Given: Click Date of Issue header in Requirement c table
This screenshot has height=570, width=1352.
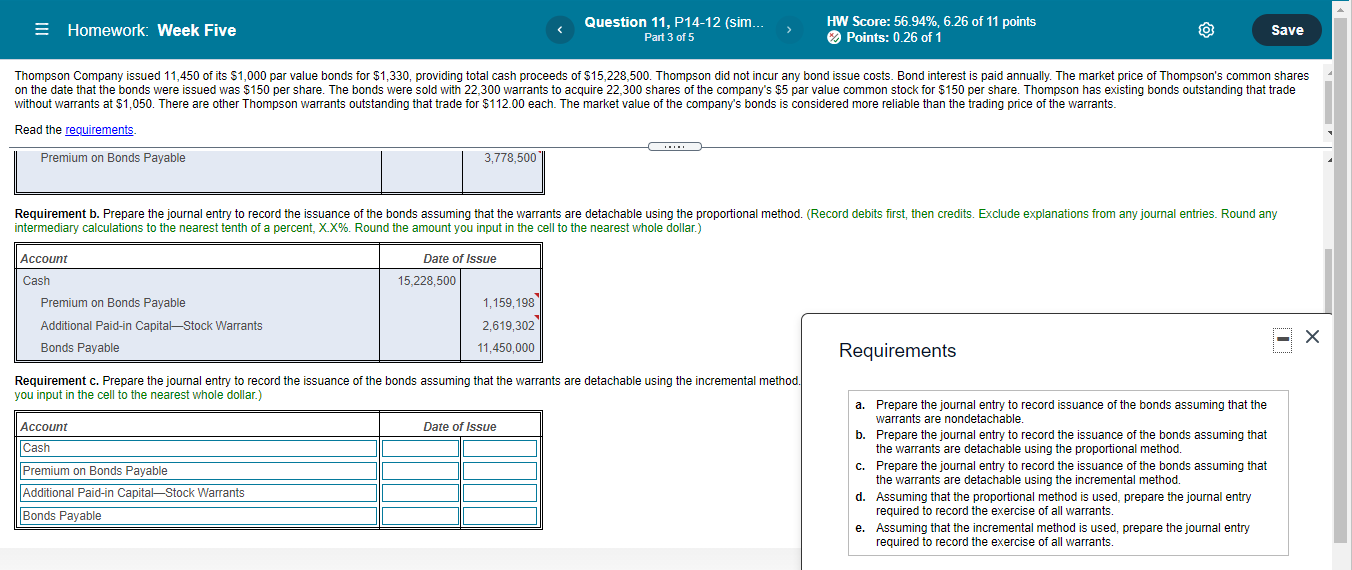Looking at the screenshot, I should (x=460, y=427).
